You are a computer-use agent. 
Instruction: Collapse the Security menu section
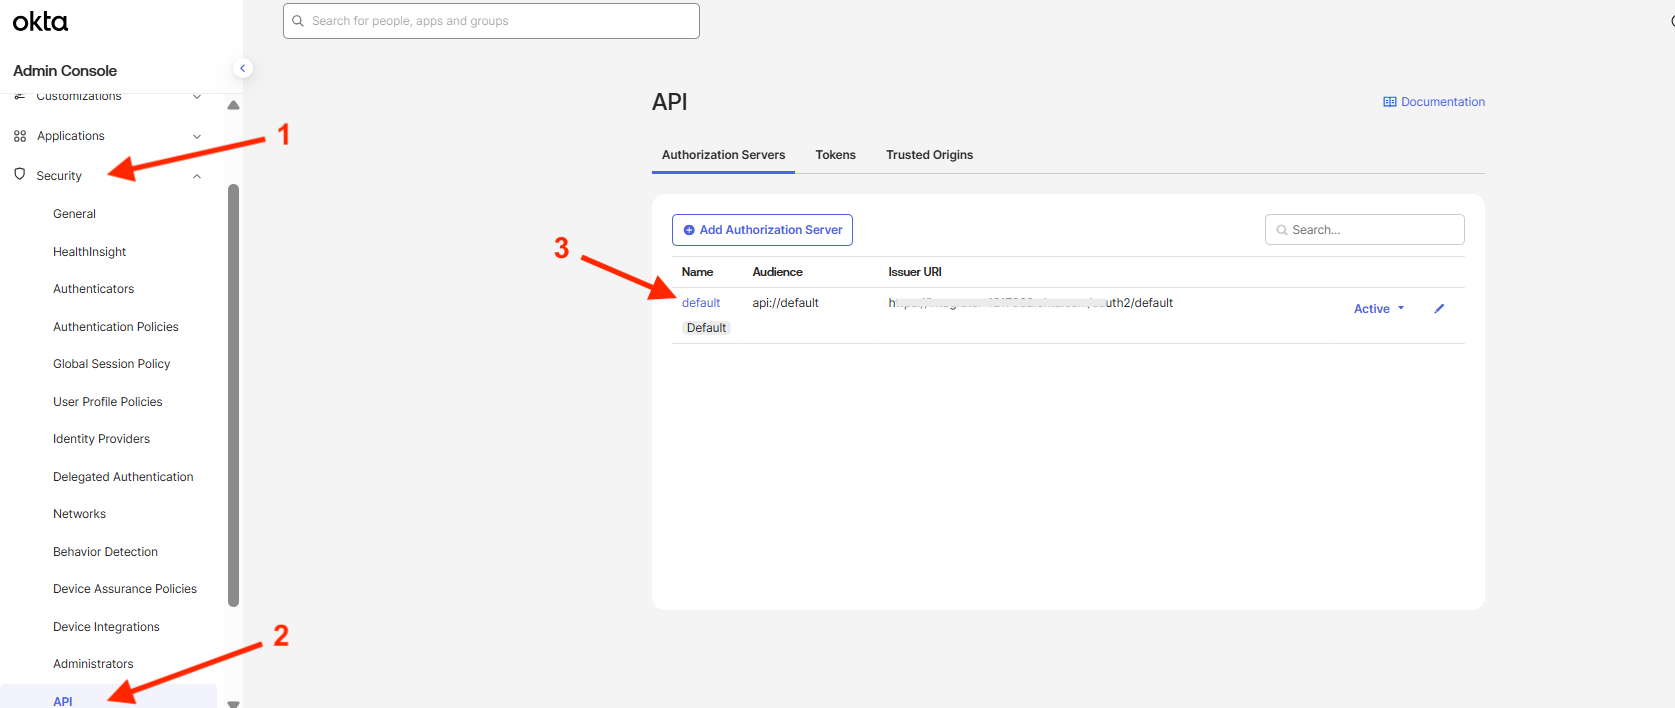[197, 176]
